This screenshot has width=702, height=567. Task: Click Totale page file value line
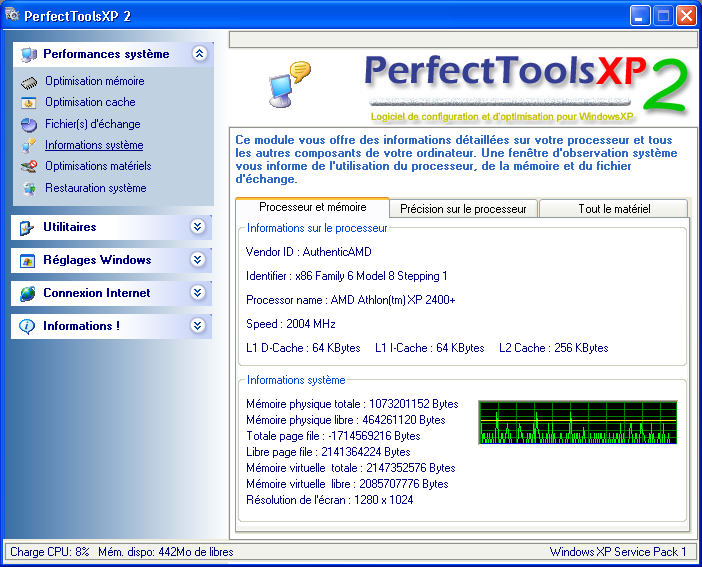[x=333, y=436]
